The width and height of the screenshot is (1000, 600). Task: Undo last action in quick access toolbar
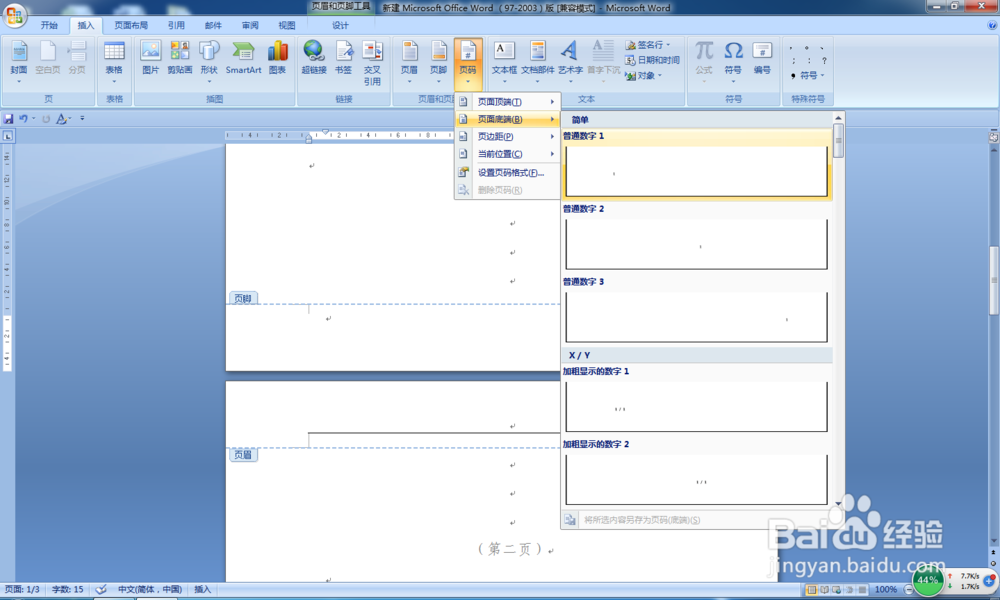[24, 119]
